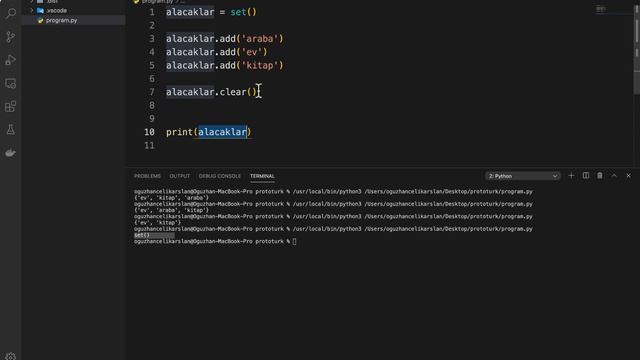Open the Search view in activity bar
Viewport: 640px width, 360px height.
tap(11, 13)
